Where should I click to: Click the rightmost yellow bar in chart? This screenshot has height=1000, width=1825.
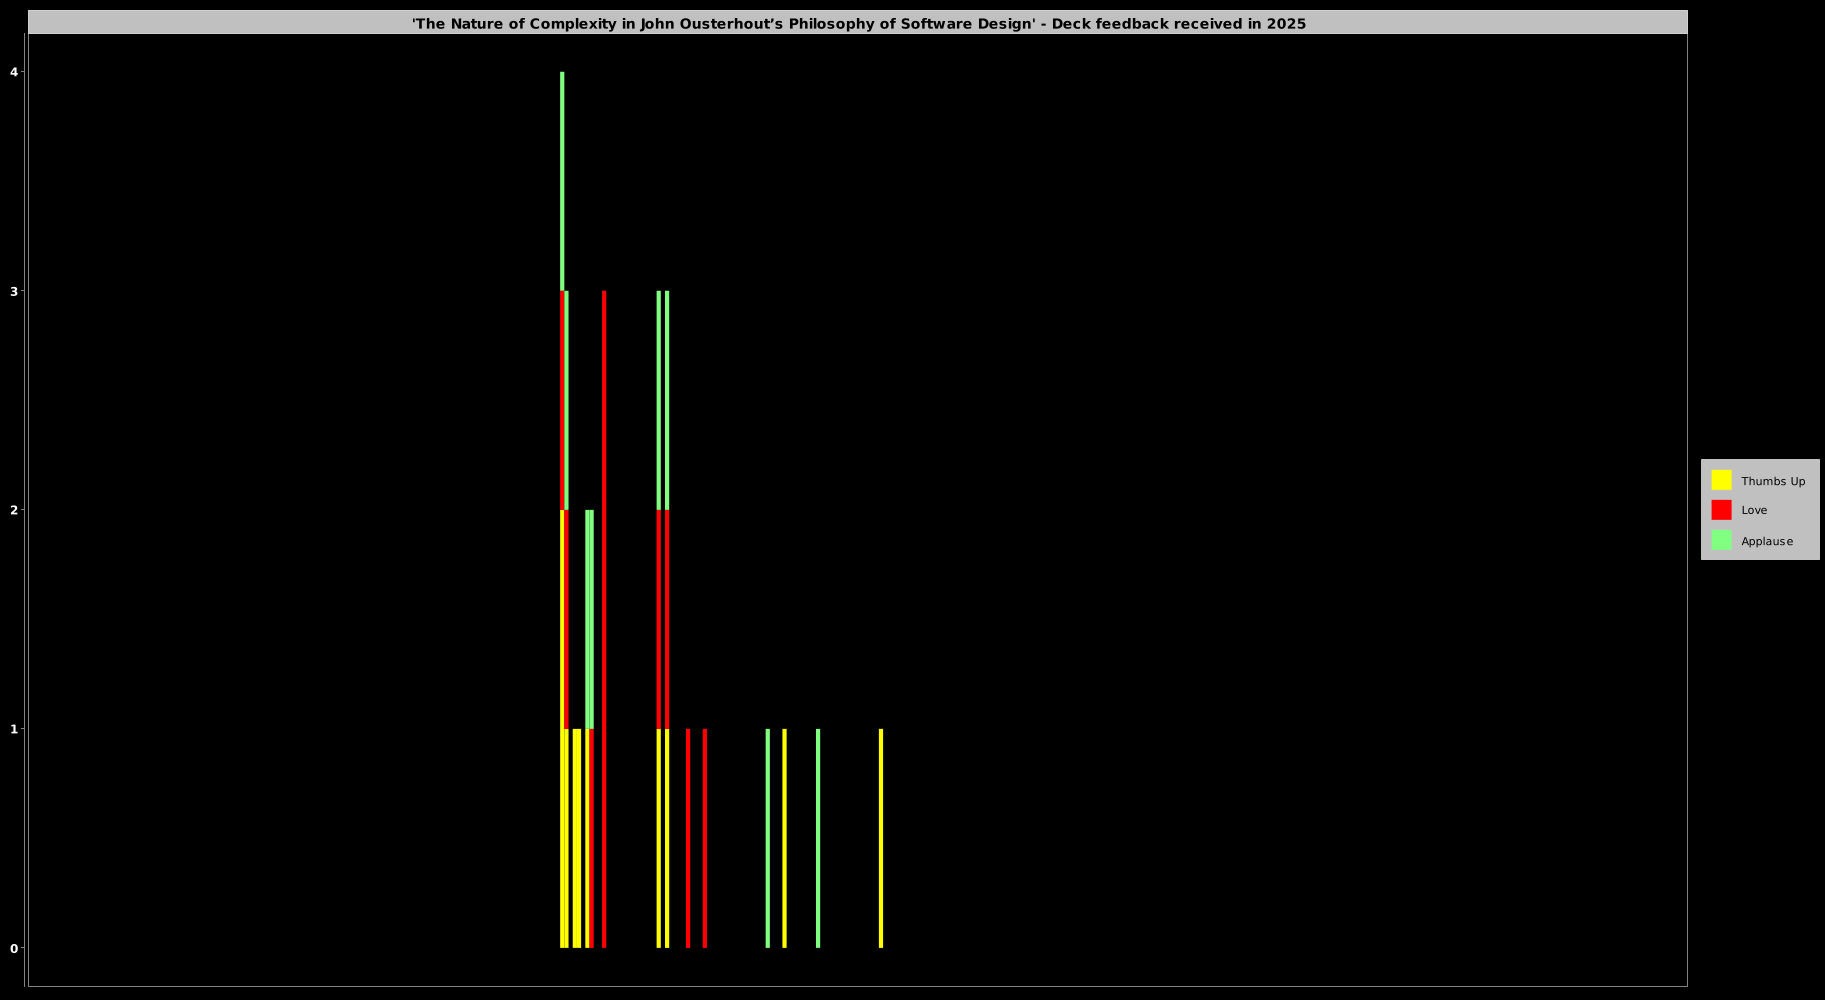click(x=881, y=838)
